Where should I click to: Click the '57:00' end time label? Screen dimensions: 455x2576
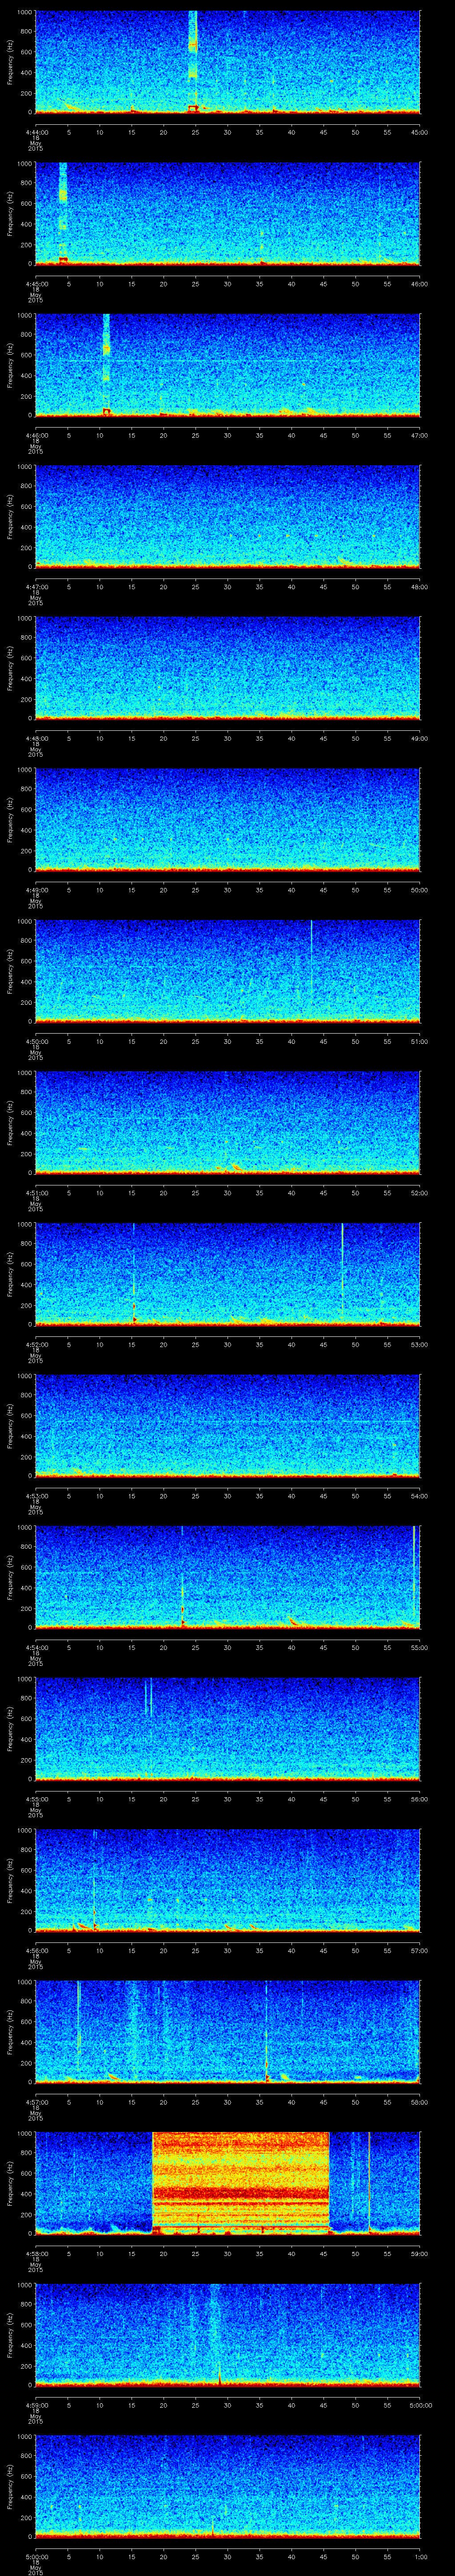point(419,1950)
